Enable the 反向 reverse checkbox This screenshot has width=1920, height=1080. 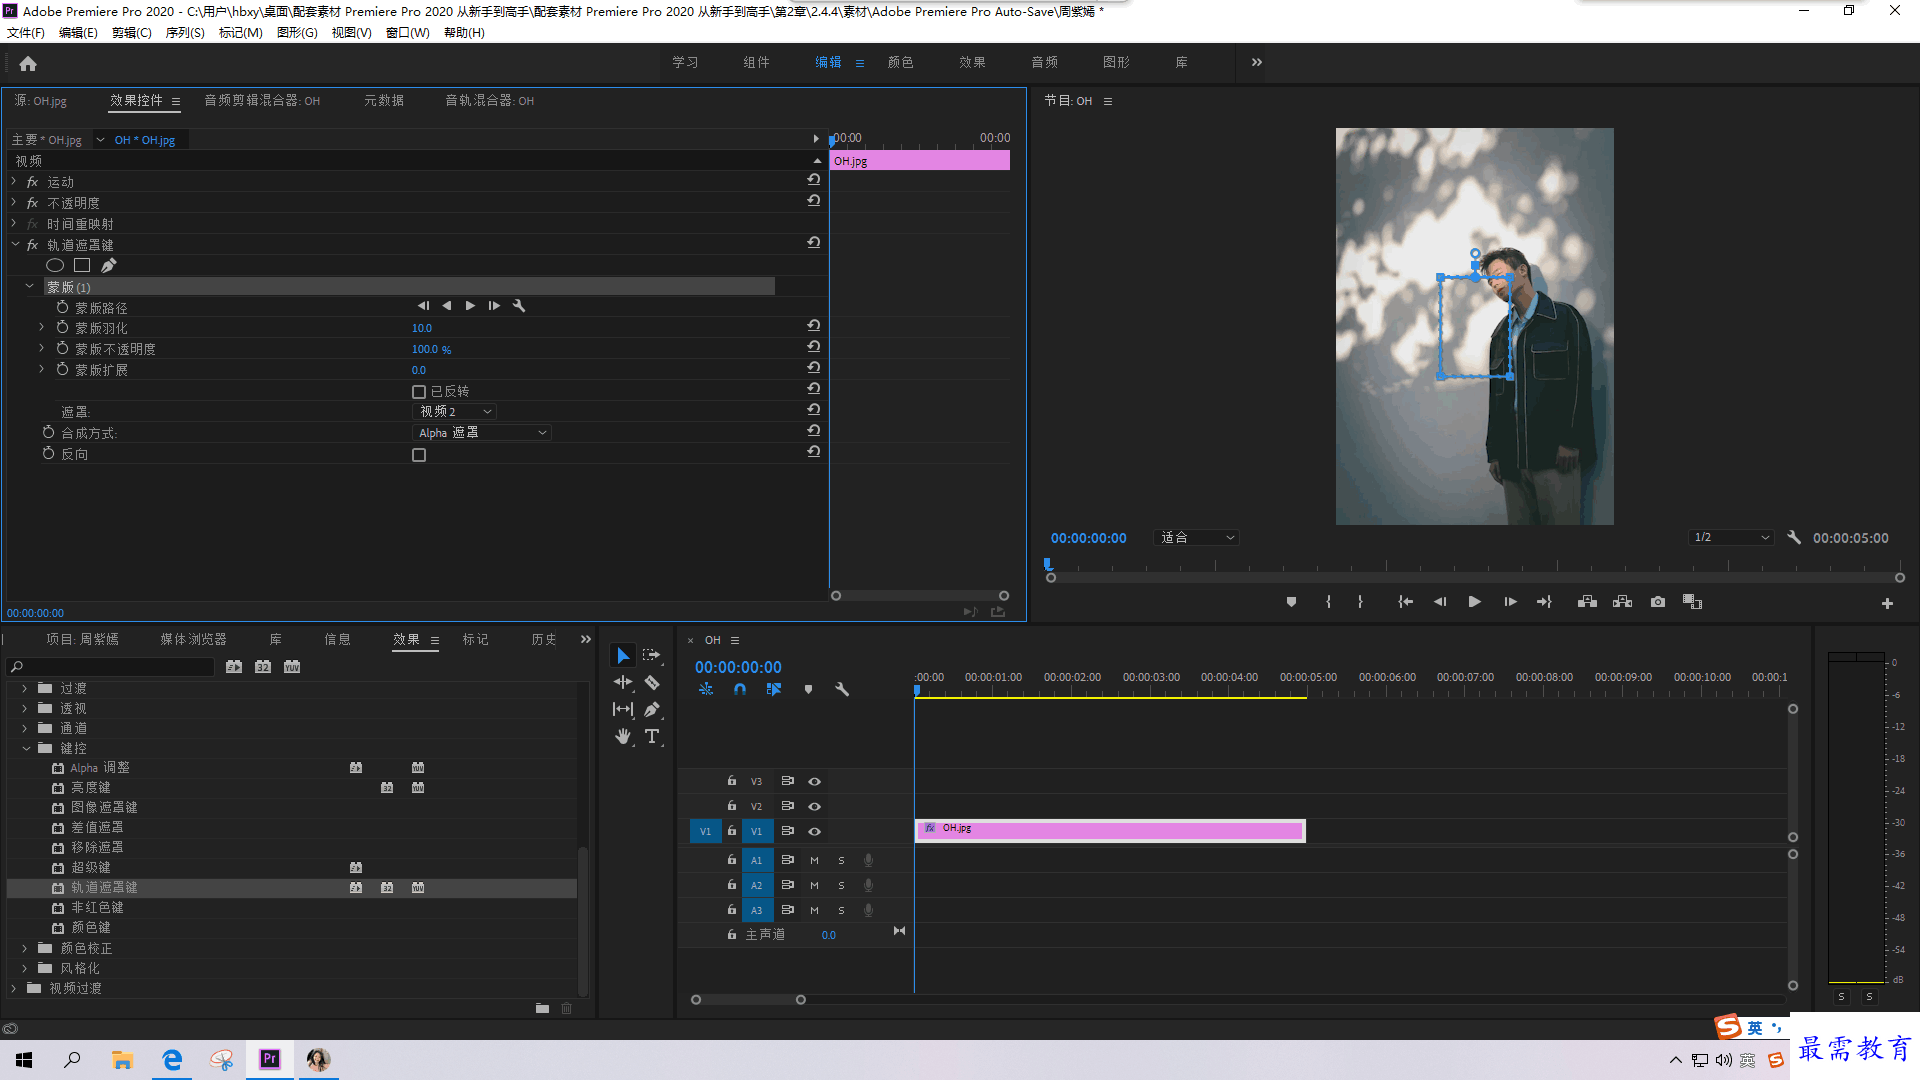[419, 455]
